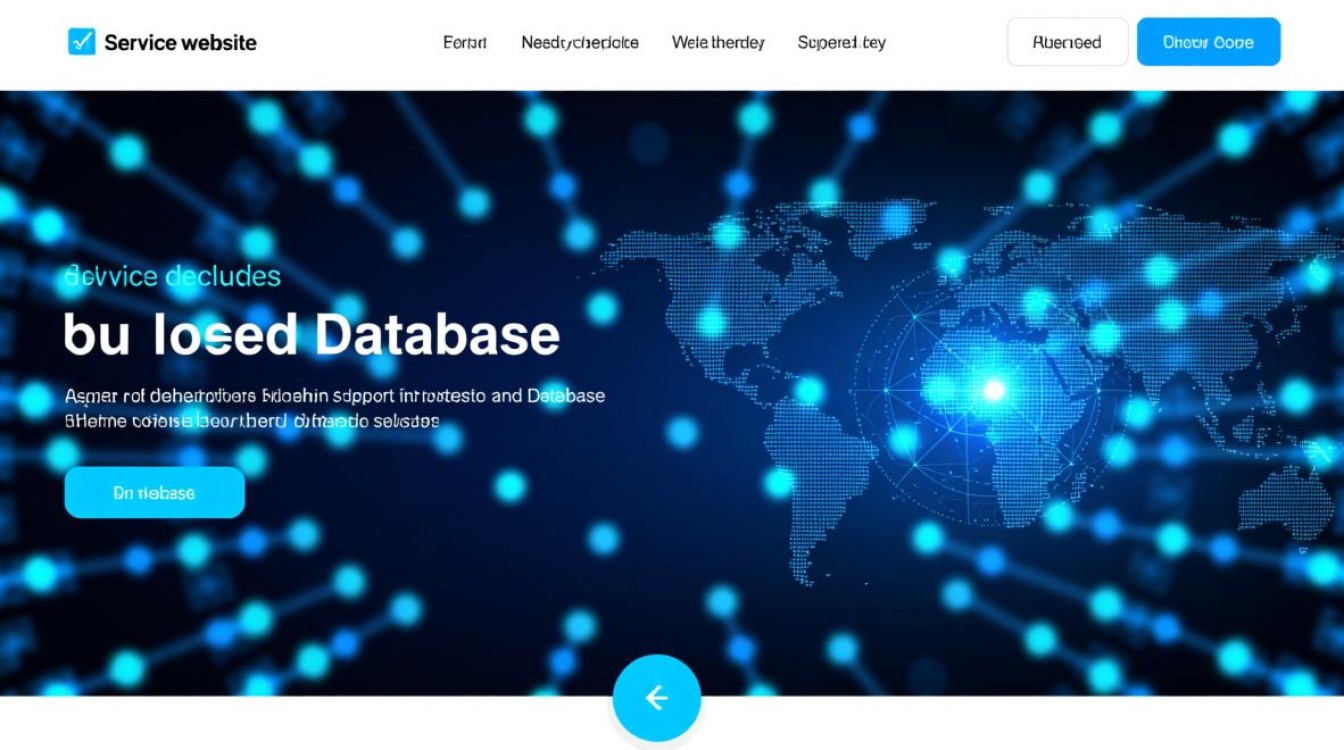
Task: Click the "Dn tiebase" hero button
Action: (x=154, y=493)
